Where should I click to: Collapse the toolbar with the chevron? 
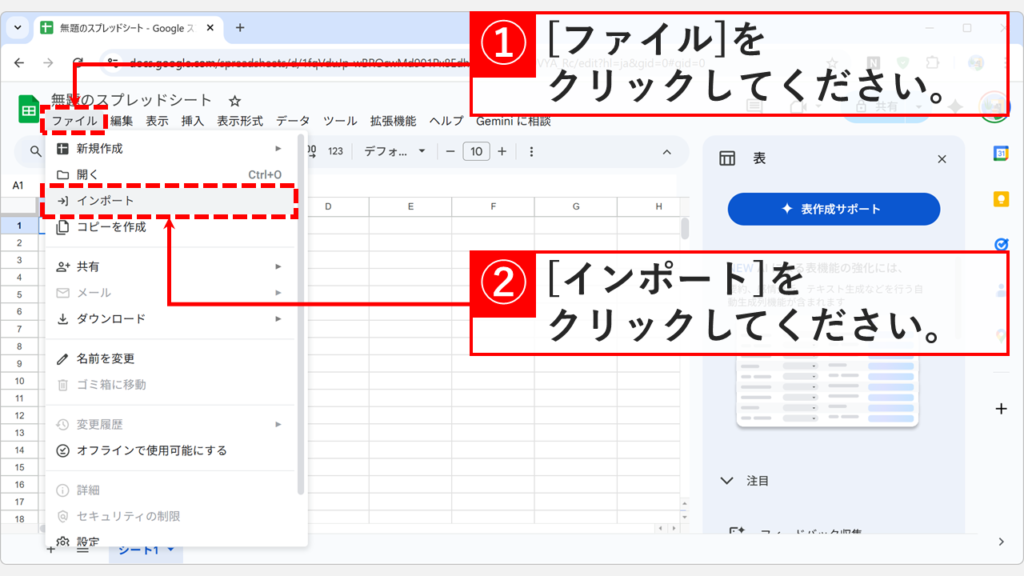(665, 152)
